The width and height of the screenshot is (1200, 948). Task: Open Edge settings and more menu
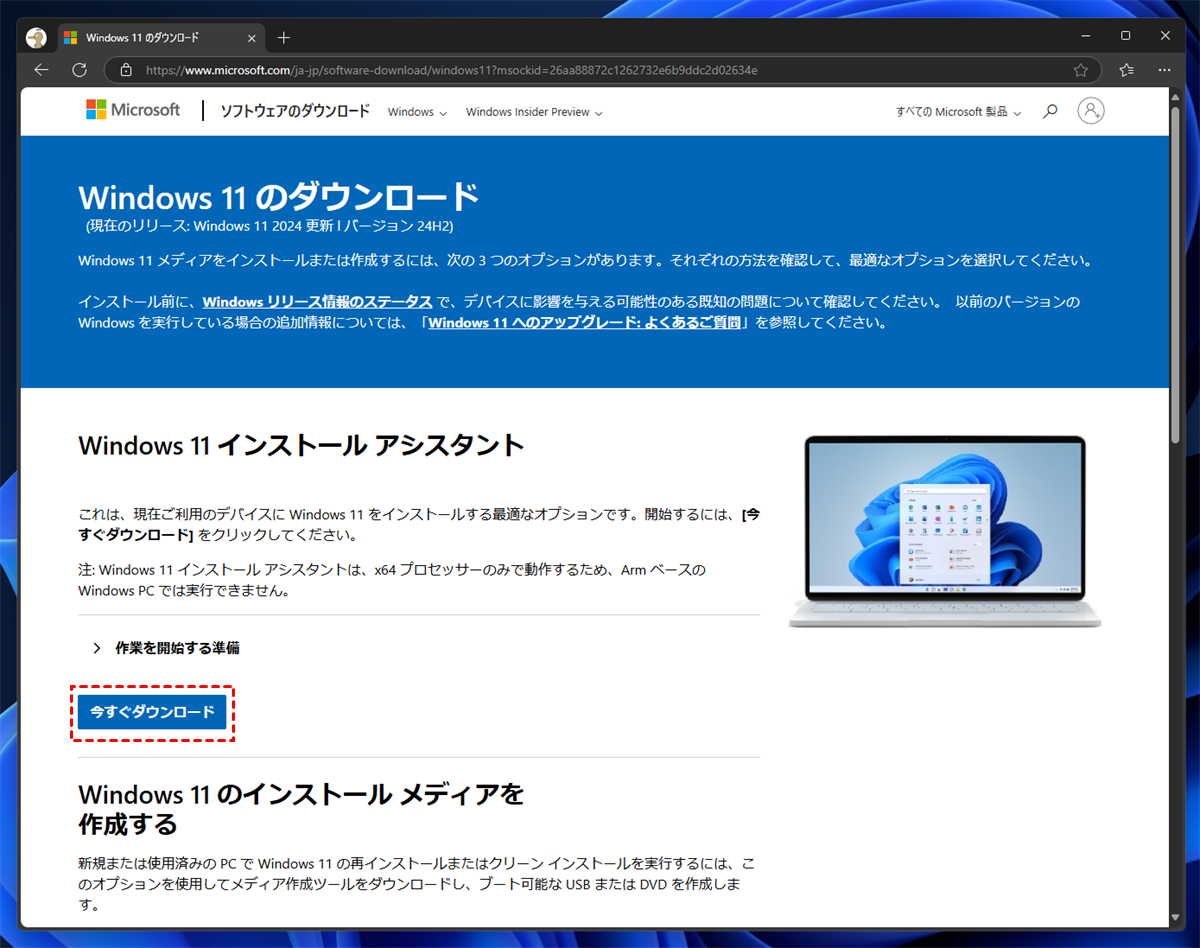1164,70
